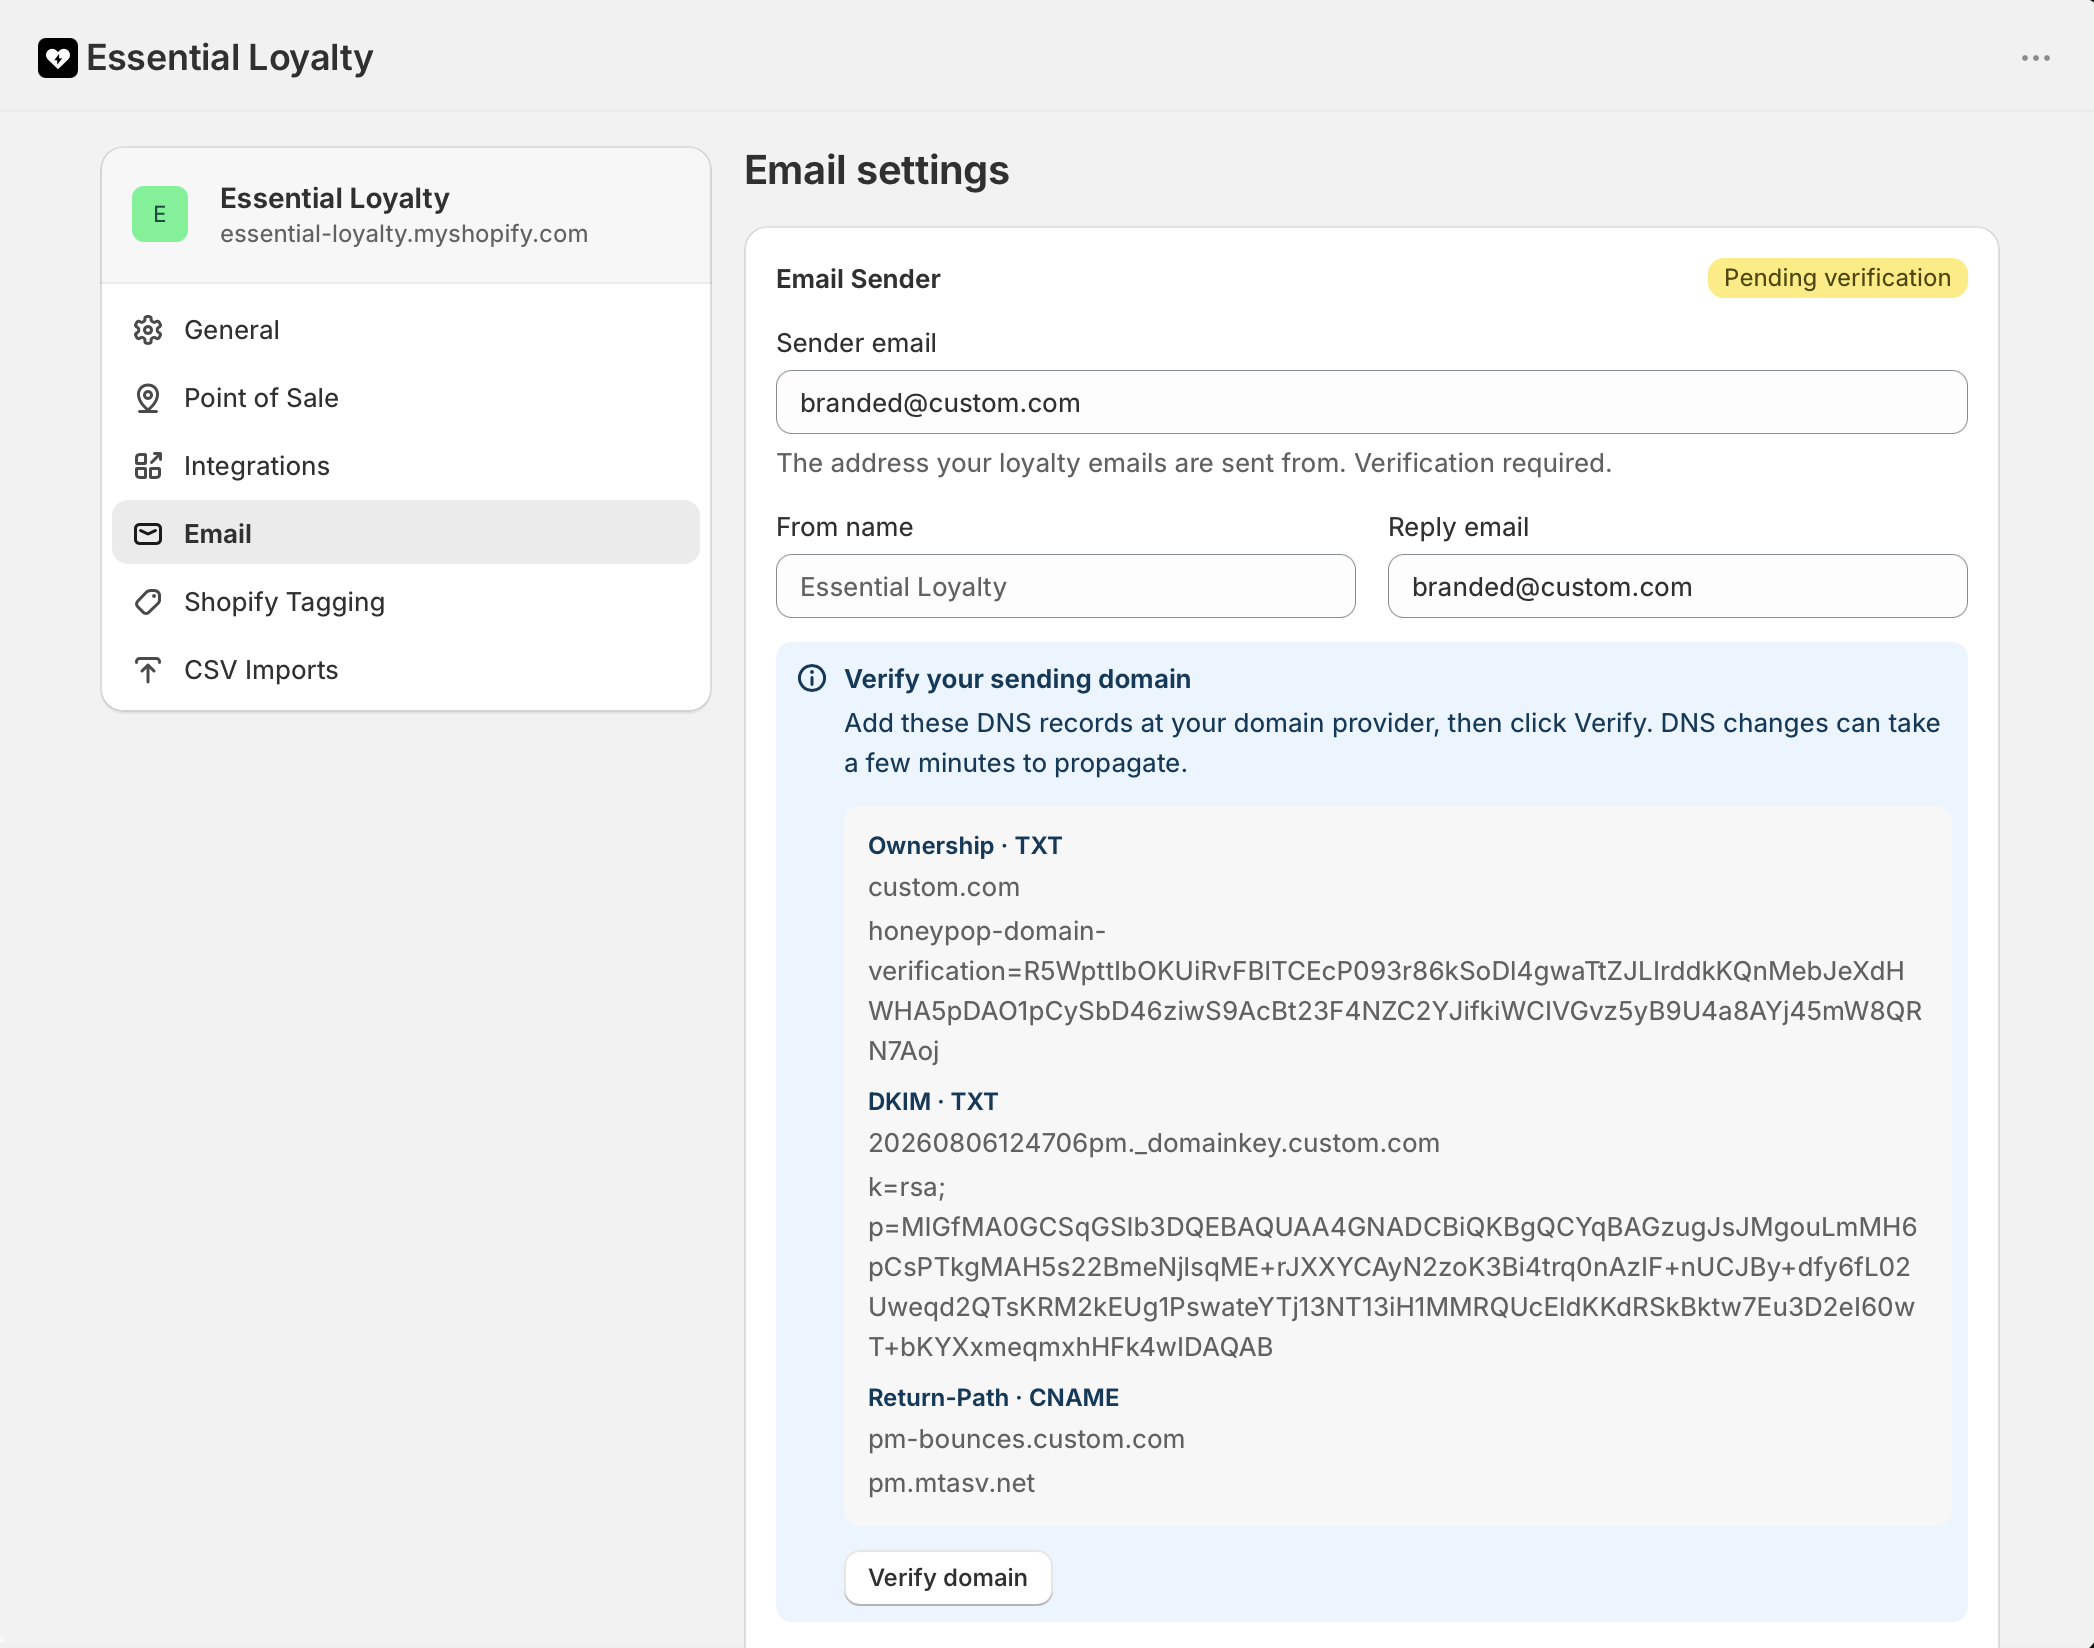Focus the From name input field
This screenshot has width=2094, height=1648.
click(x=1066, y=586)
